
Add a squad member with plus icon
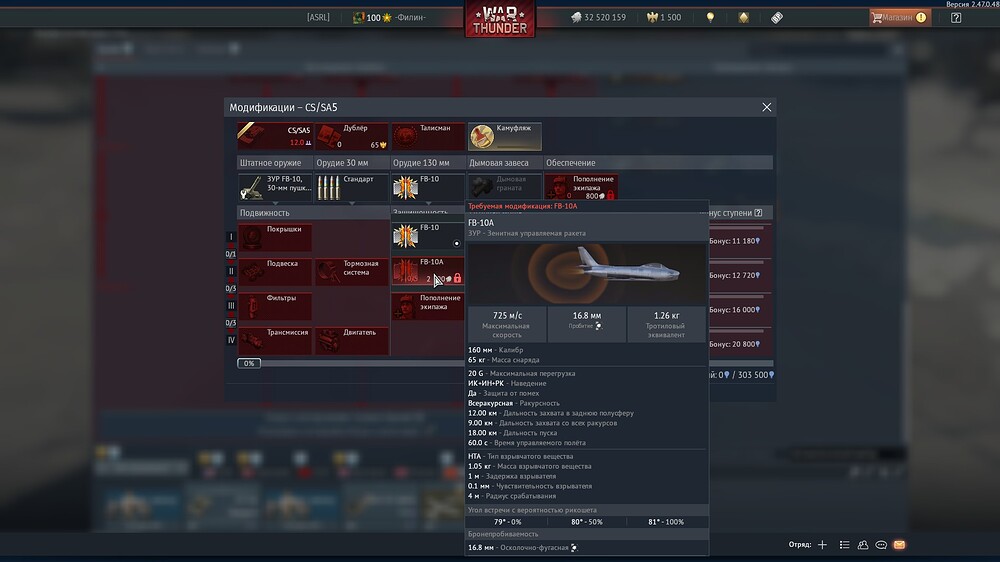tap(823, 545)
